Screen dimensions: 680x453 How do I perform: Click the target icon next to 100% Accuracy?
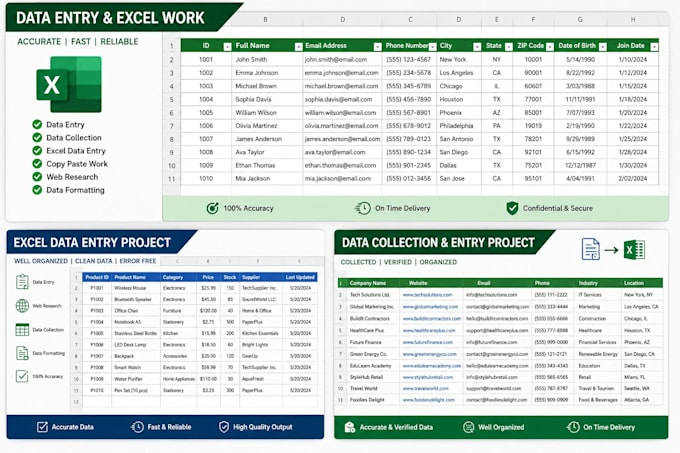[212, 208]
